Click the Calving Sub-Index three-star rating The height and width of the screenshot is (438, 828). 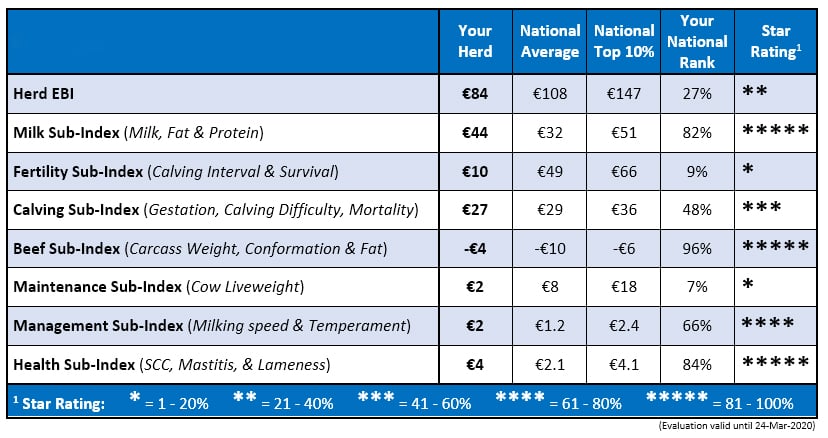pyautogui.click(x=761, y=208)
